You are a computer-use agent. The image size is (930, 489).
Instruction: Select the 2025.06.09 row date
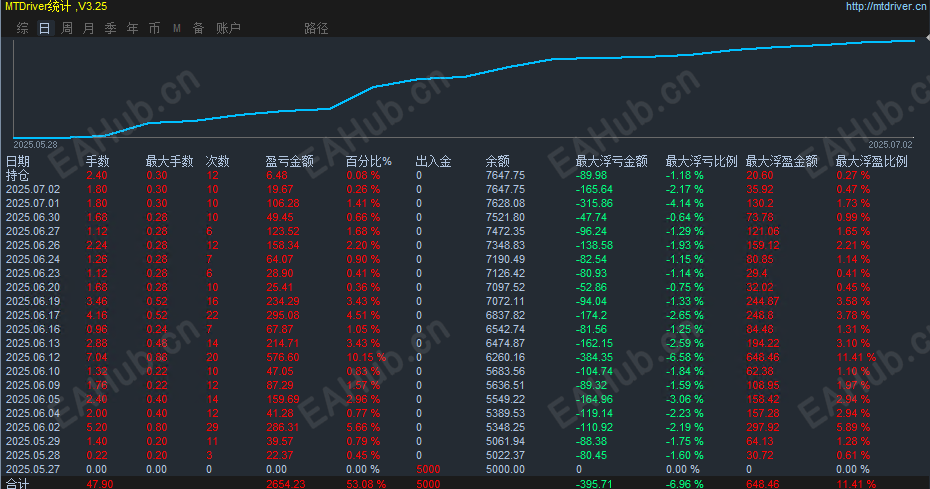(33, 385)
